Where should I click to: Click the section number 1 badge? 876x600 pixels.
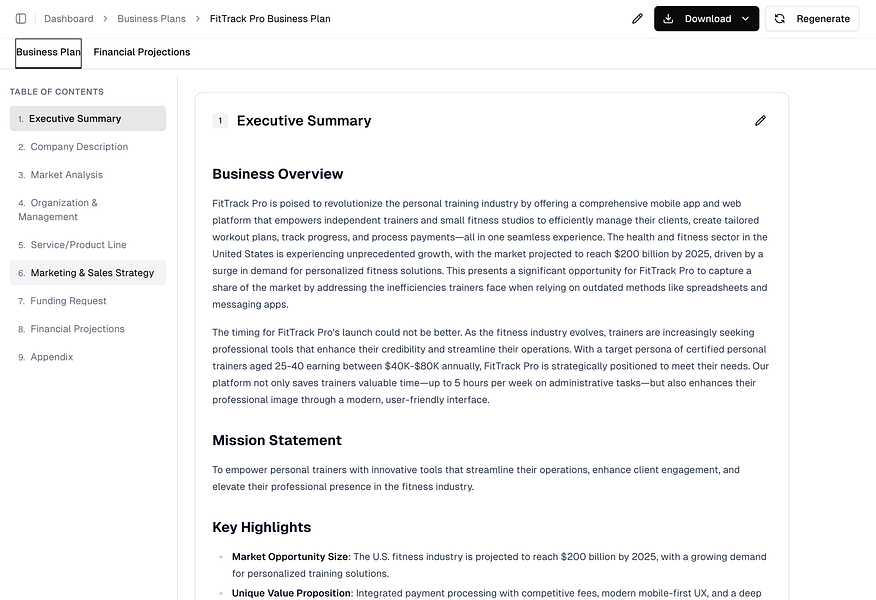220,121
